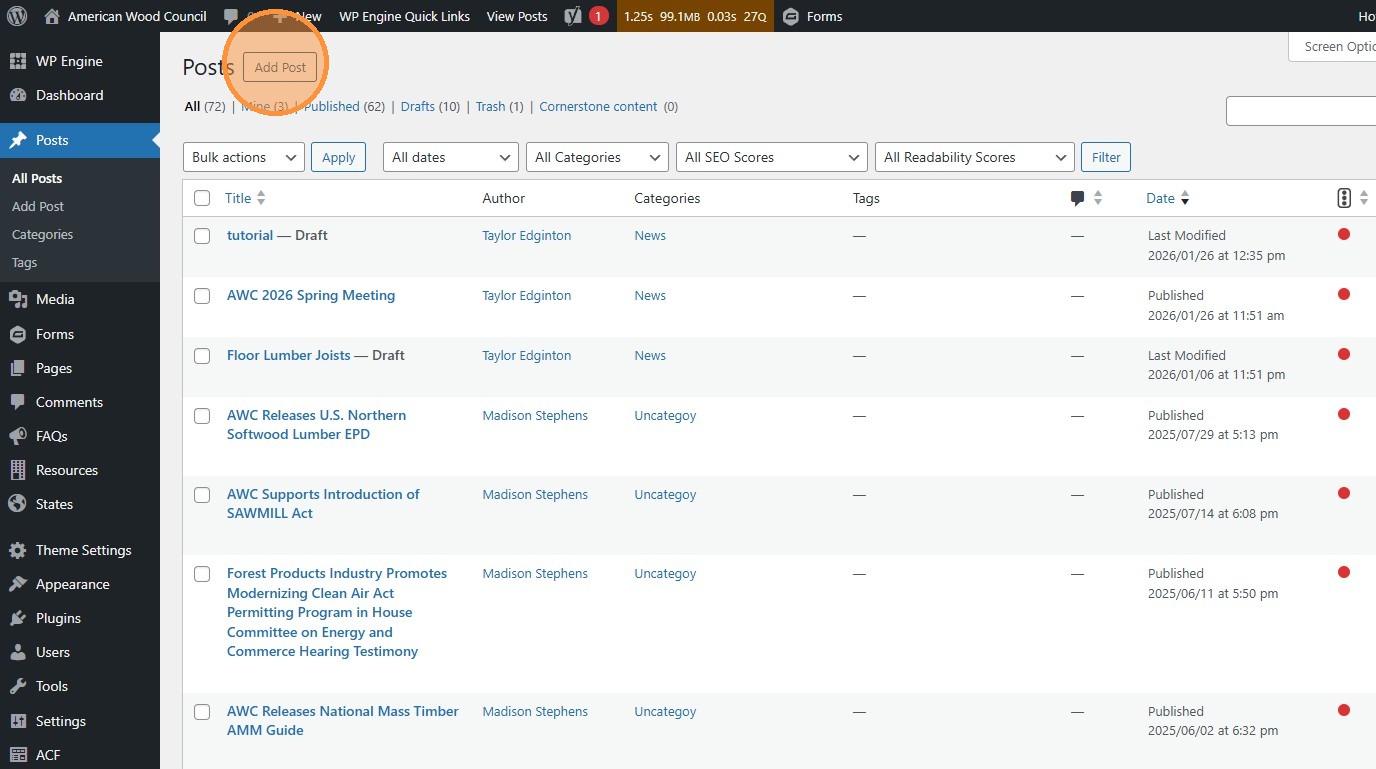This screenshot has height=769, width=1376.
Task: Expand the All Categories filter dropdown
Action: pos(596,157)
